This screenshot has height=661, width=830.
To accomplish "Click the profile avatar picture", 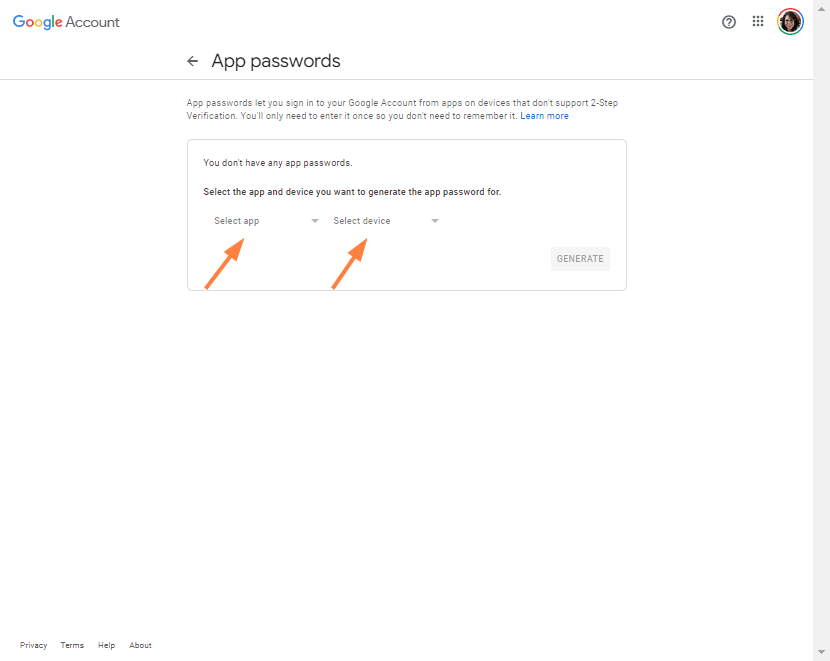I will [x=790, y=22].
